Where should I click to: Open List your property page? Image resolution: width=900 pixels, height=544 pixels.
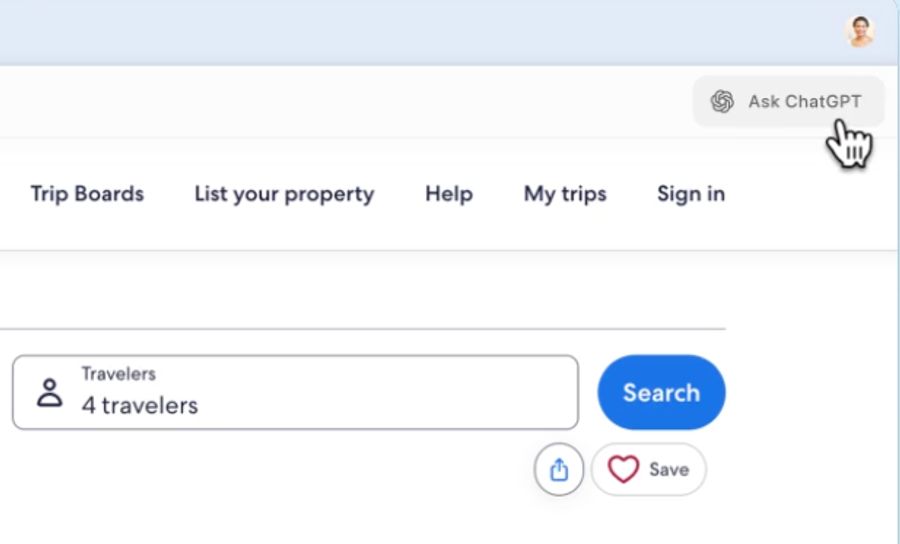click(x=284, y=194)
